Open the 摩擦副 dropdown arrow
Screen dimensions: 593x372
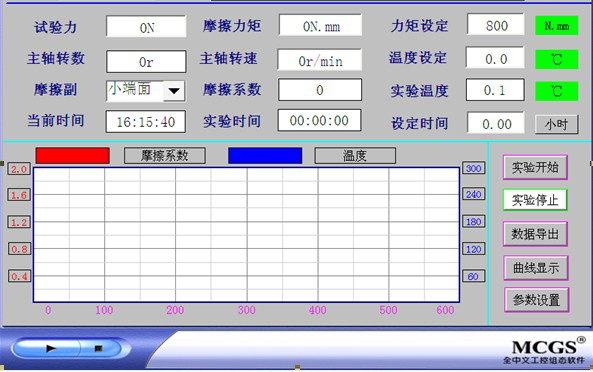tap(174, 91)
